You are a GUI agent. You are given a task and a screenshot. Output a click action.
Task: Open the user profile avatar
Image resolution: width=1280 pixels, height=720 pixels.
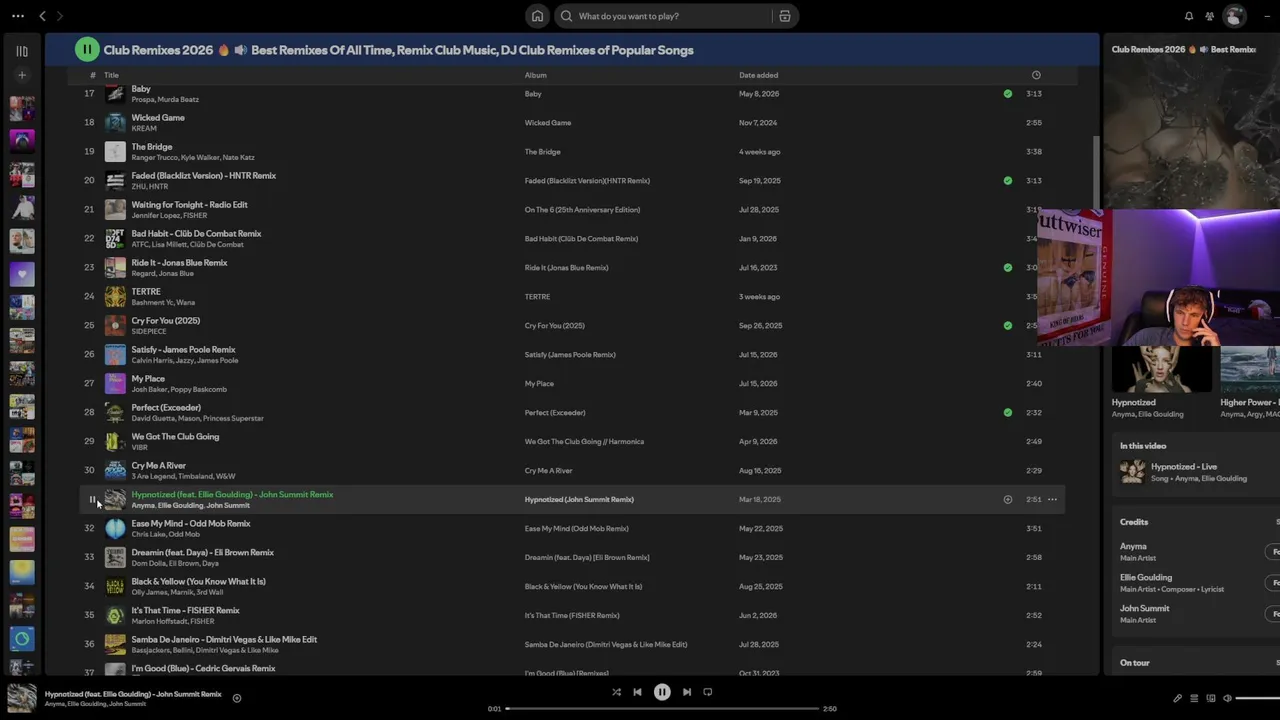[1235, 16]
